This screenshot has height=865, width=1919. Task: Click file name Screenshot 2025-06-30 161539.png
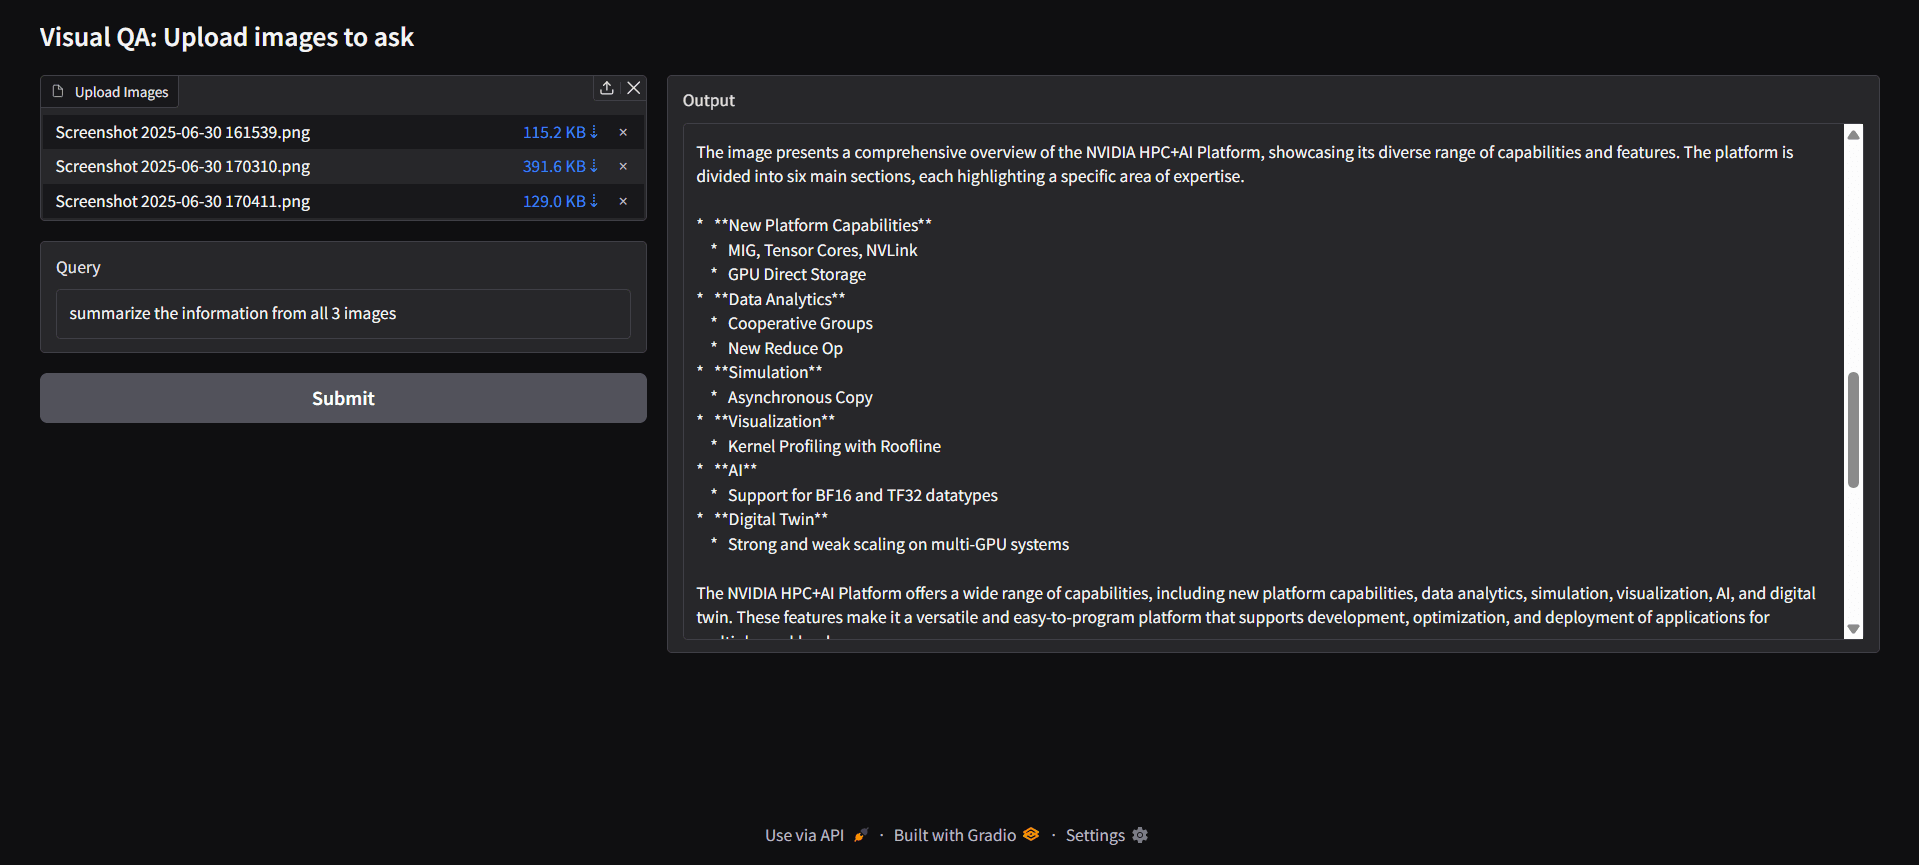tap(183, 132)
